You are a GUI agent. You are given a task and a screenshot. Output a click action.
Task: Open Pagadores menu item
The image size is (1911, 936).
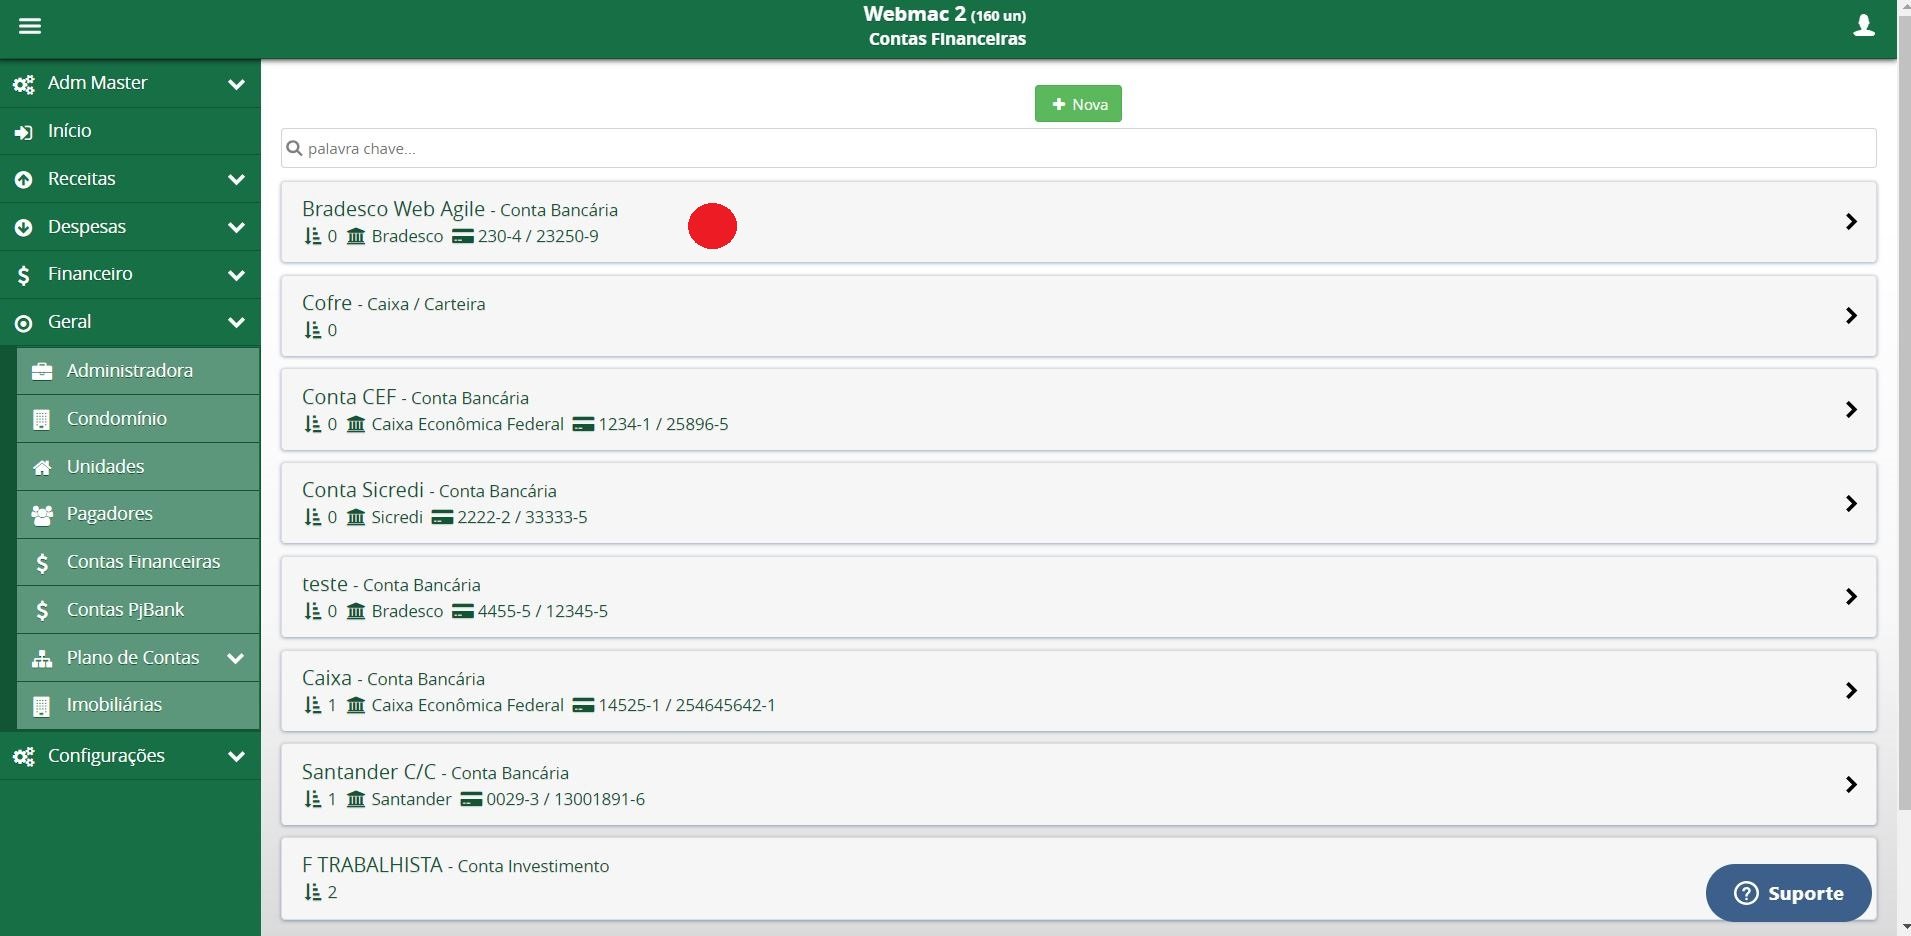[138, 514]
